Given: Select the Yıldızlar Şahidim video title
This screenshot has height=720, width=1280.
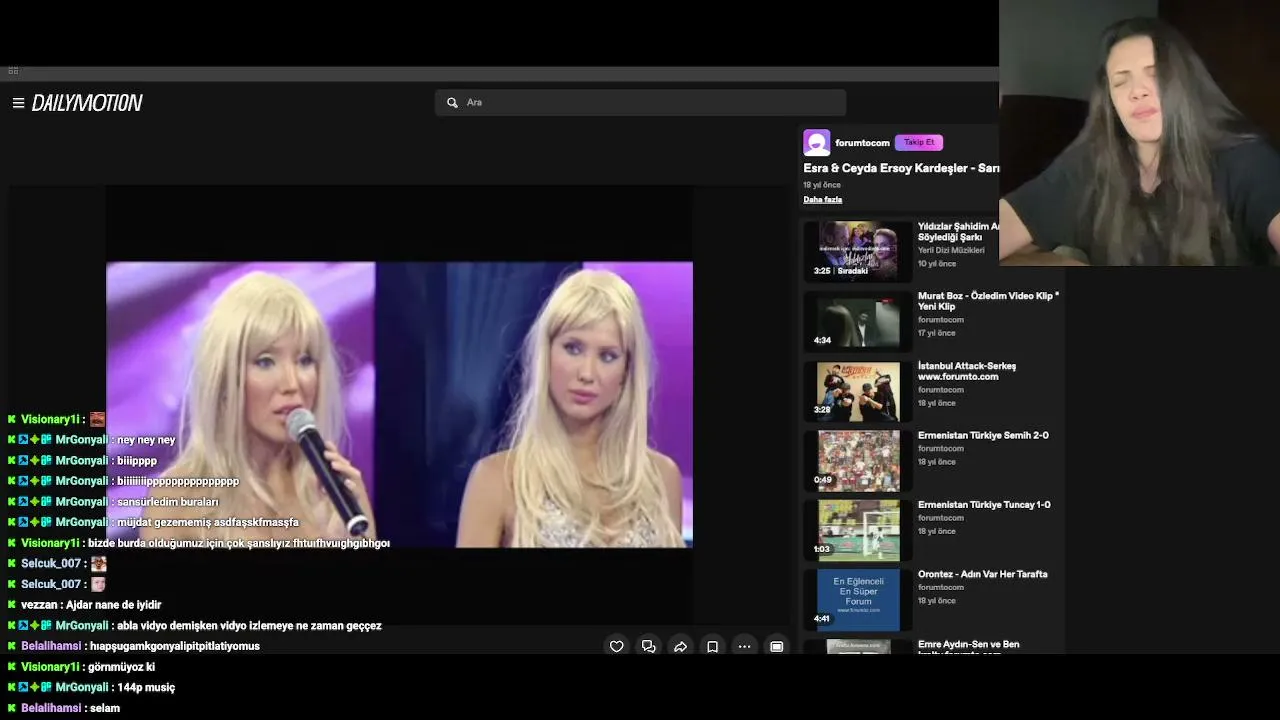Looking at the screenshot, I should (x=958, y=232).
